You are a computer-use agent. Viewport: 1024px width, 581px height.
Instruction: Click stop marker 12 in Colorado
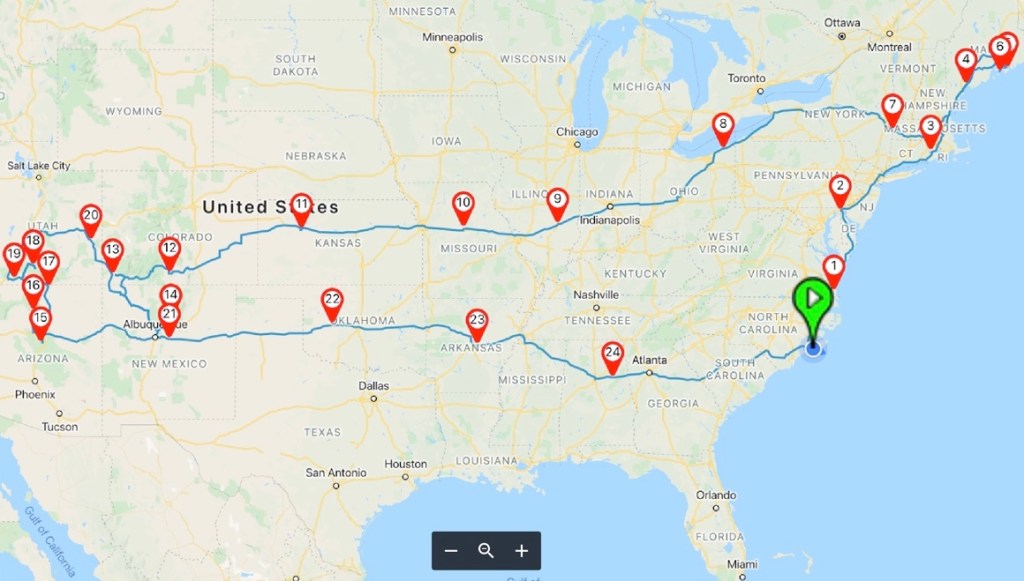170,253
